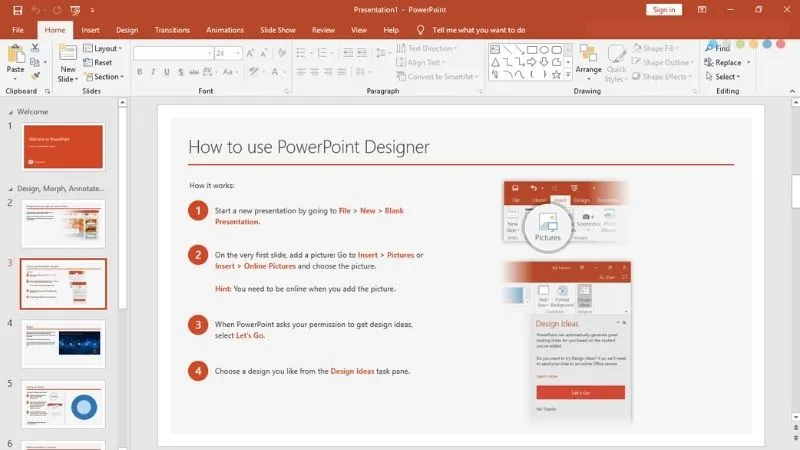
Task: Open the File tab
Action: (18, 30)
